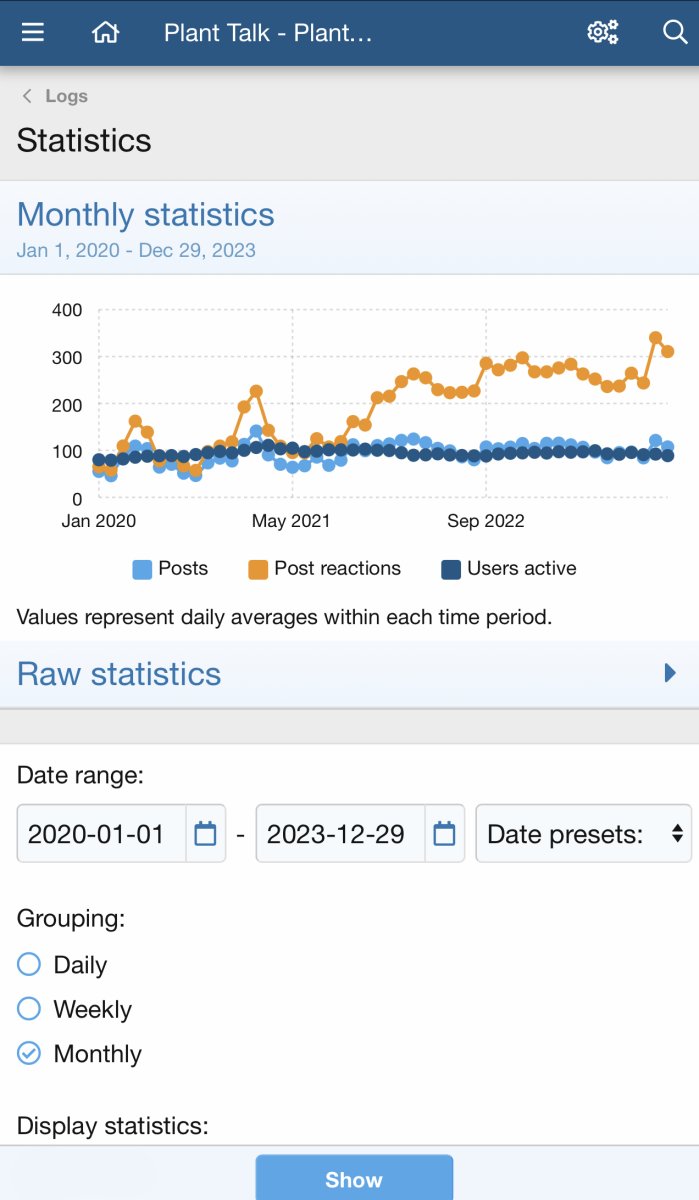Click the Monthly statistics heading

[x=145, y=214]
